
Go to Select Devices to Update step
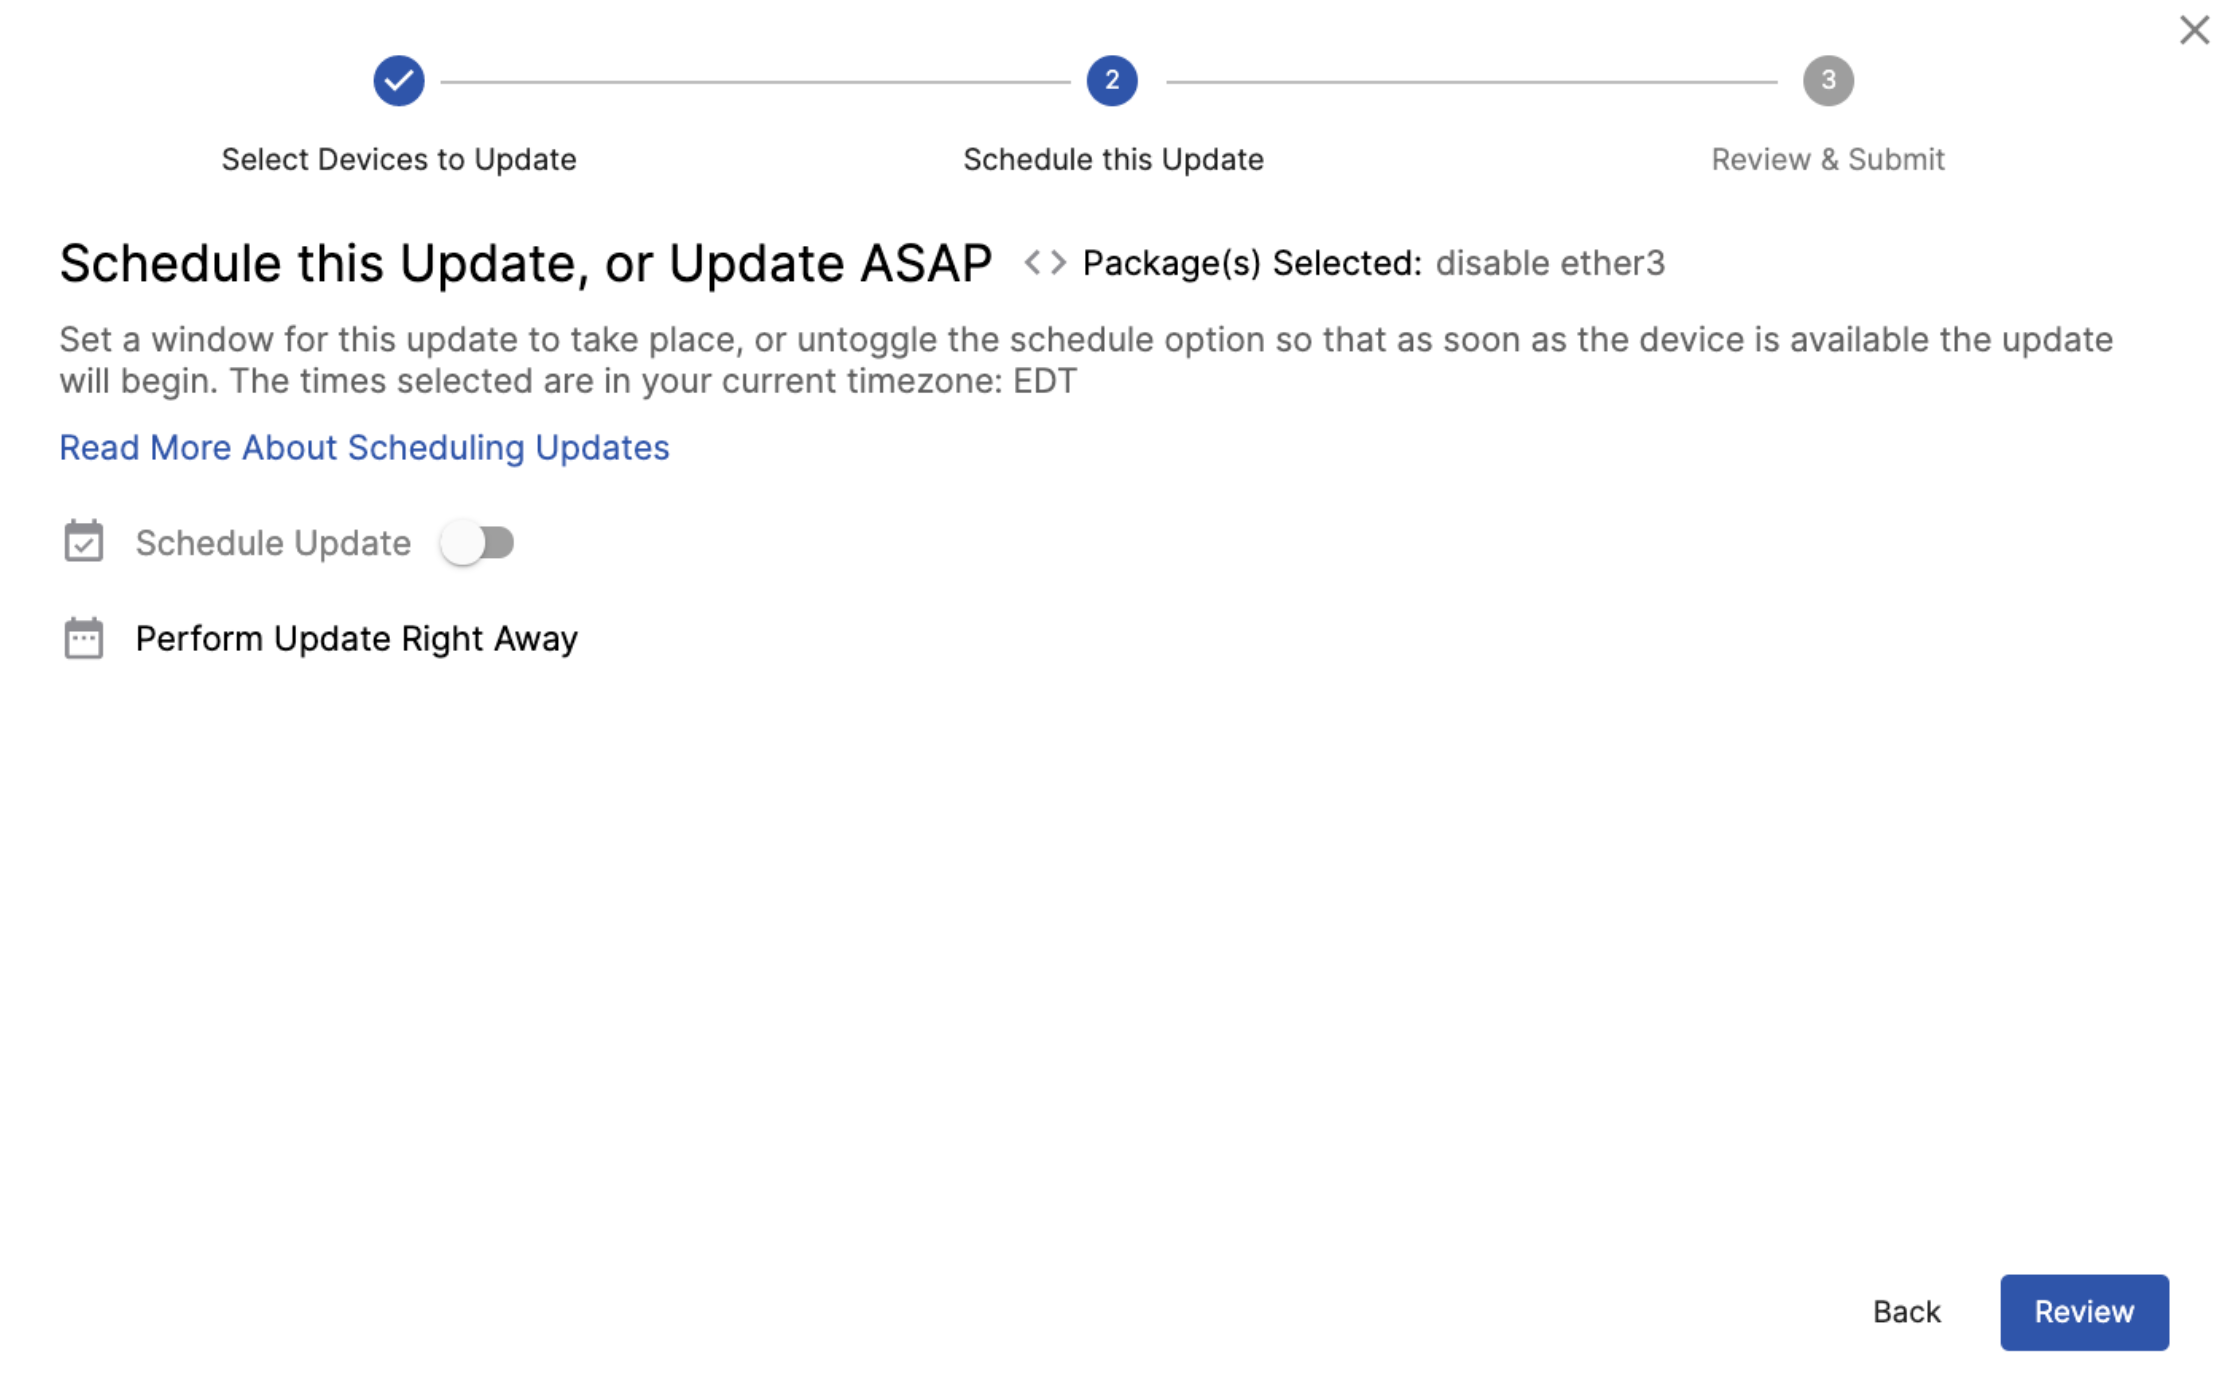[x=399, y=159]
